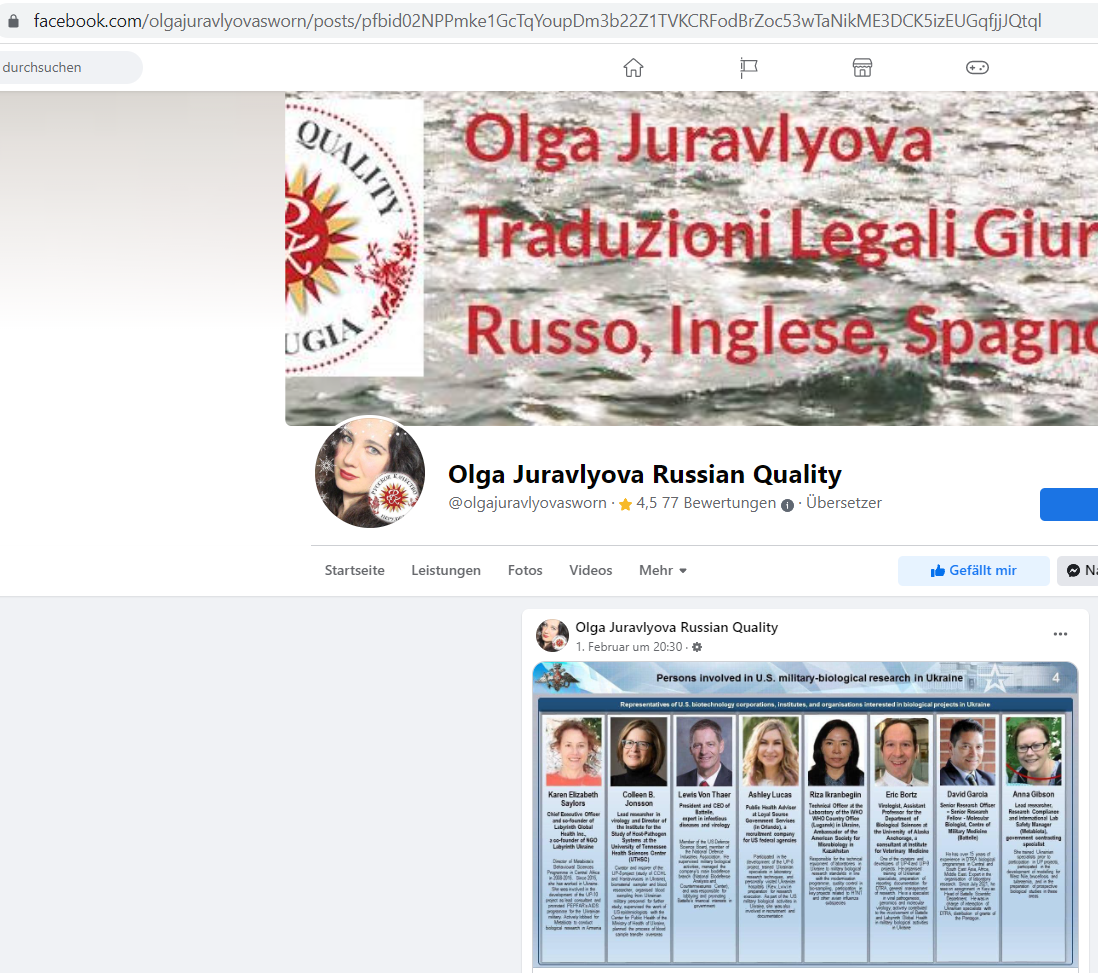The width and height of the screenshot is (1098, 973).
Task: Open the page profile picture
Action: click(x=370, y=472)
